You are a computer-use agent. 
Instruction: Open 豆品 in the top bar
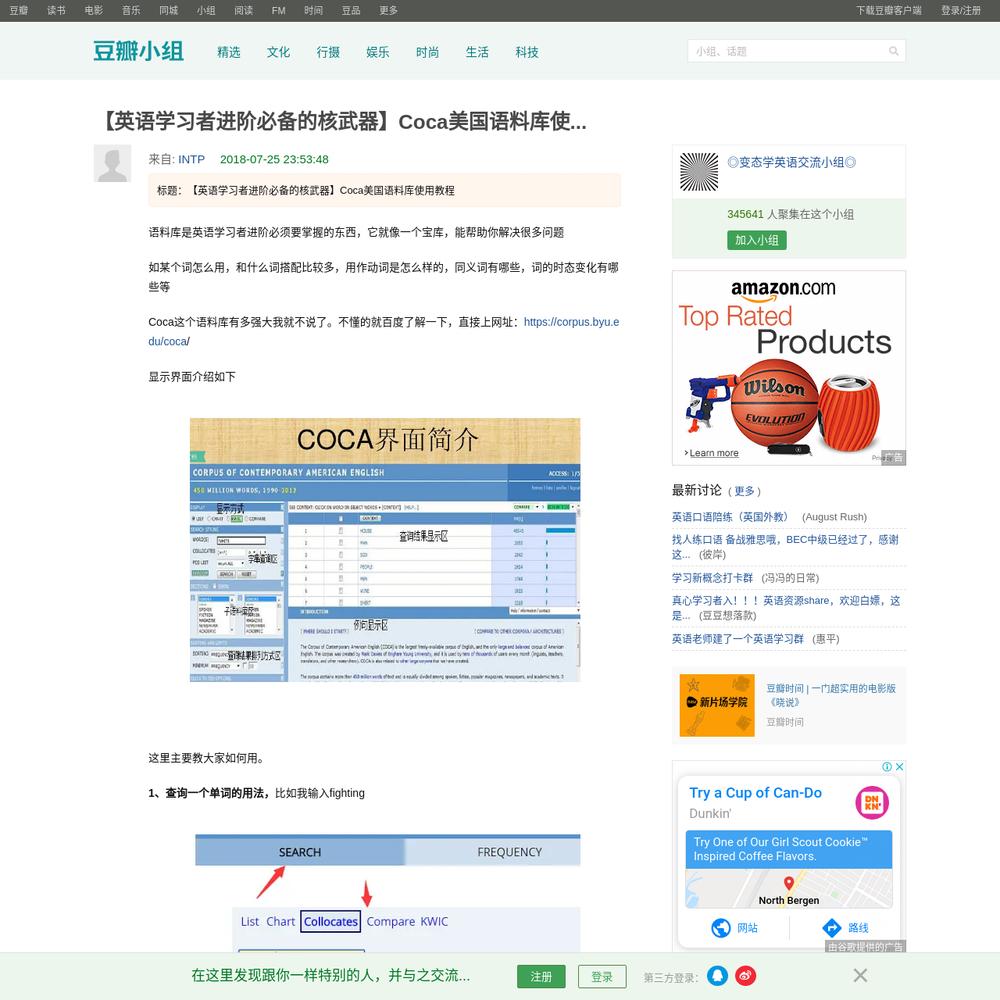(x=351, y=10)
